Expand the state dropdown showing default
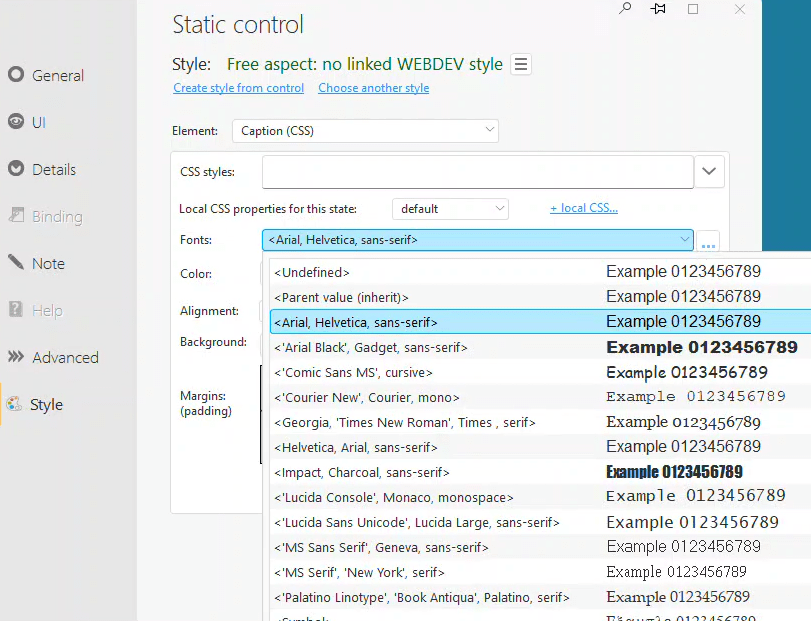 [x=499, y=209]
